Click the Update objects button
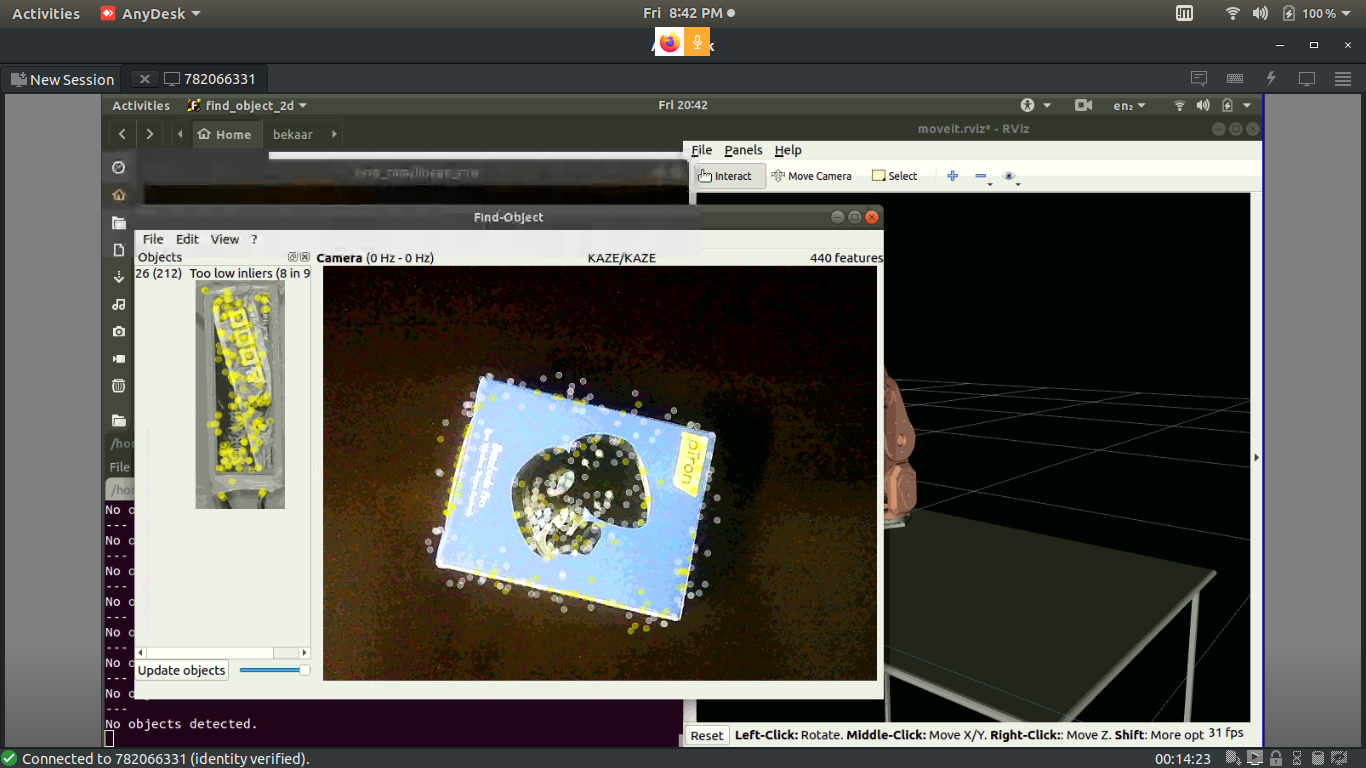This screenshot has height=768, width=1366. tap(182, 670)
